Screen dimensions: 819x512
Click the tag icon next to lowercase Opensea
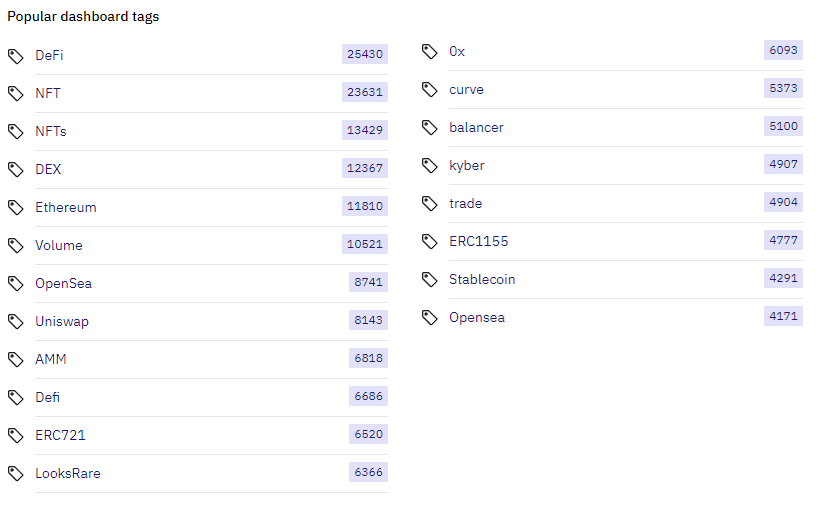point(429,318)
